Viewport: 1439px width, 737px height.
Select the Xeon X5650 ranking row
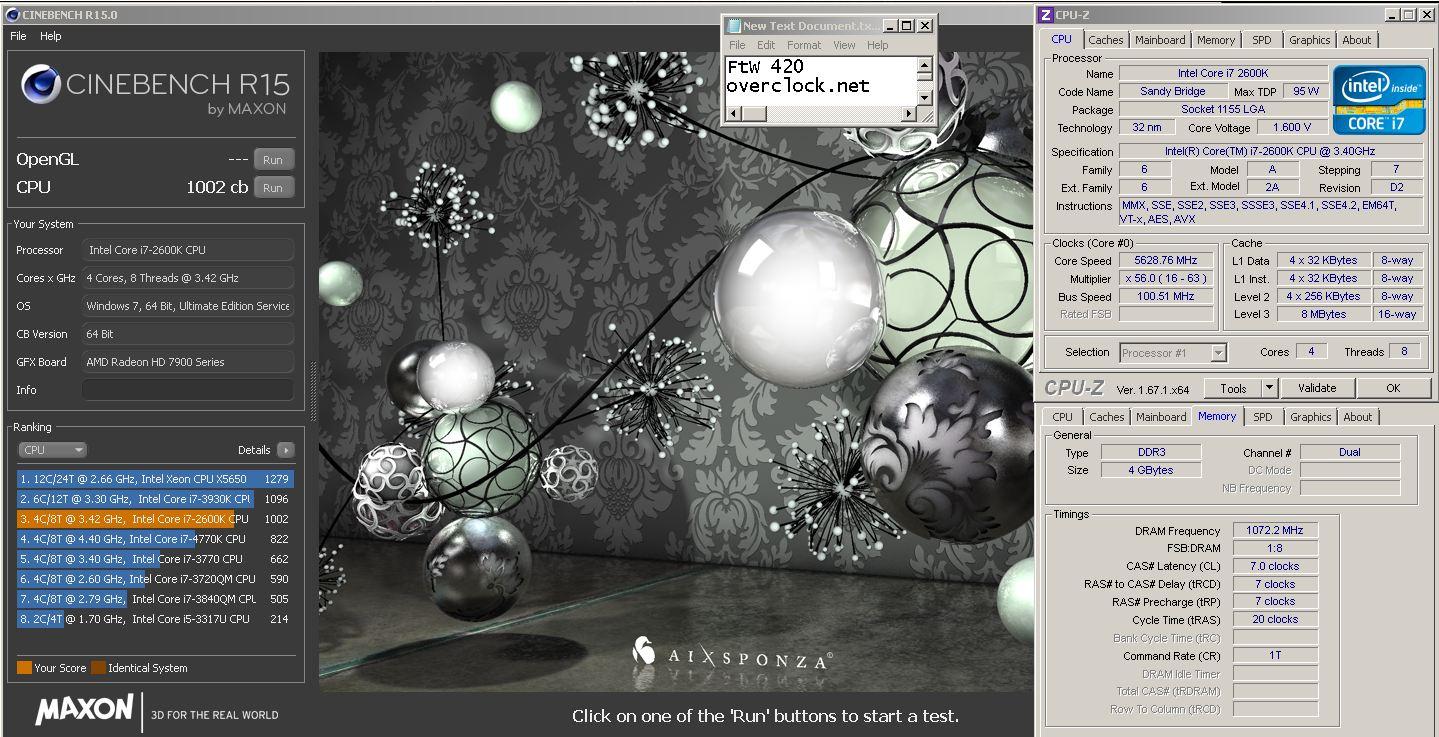(x=156, y=479)
